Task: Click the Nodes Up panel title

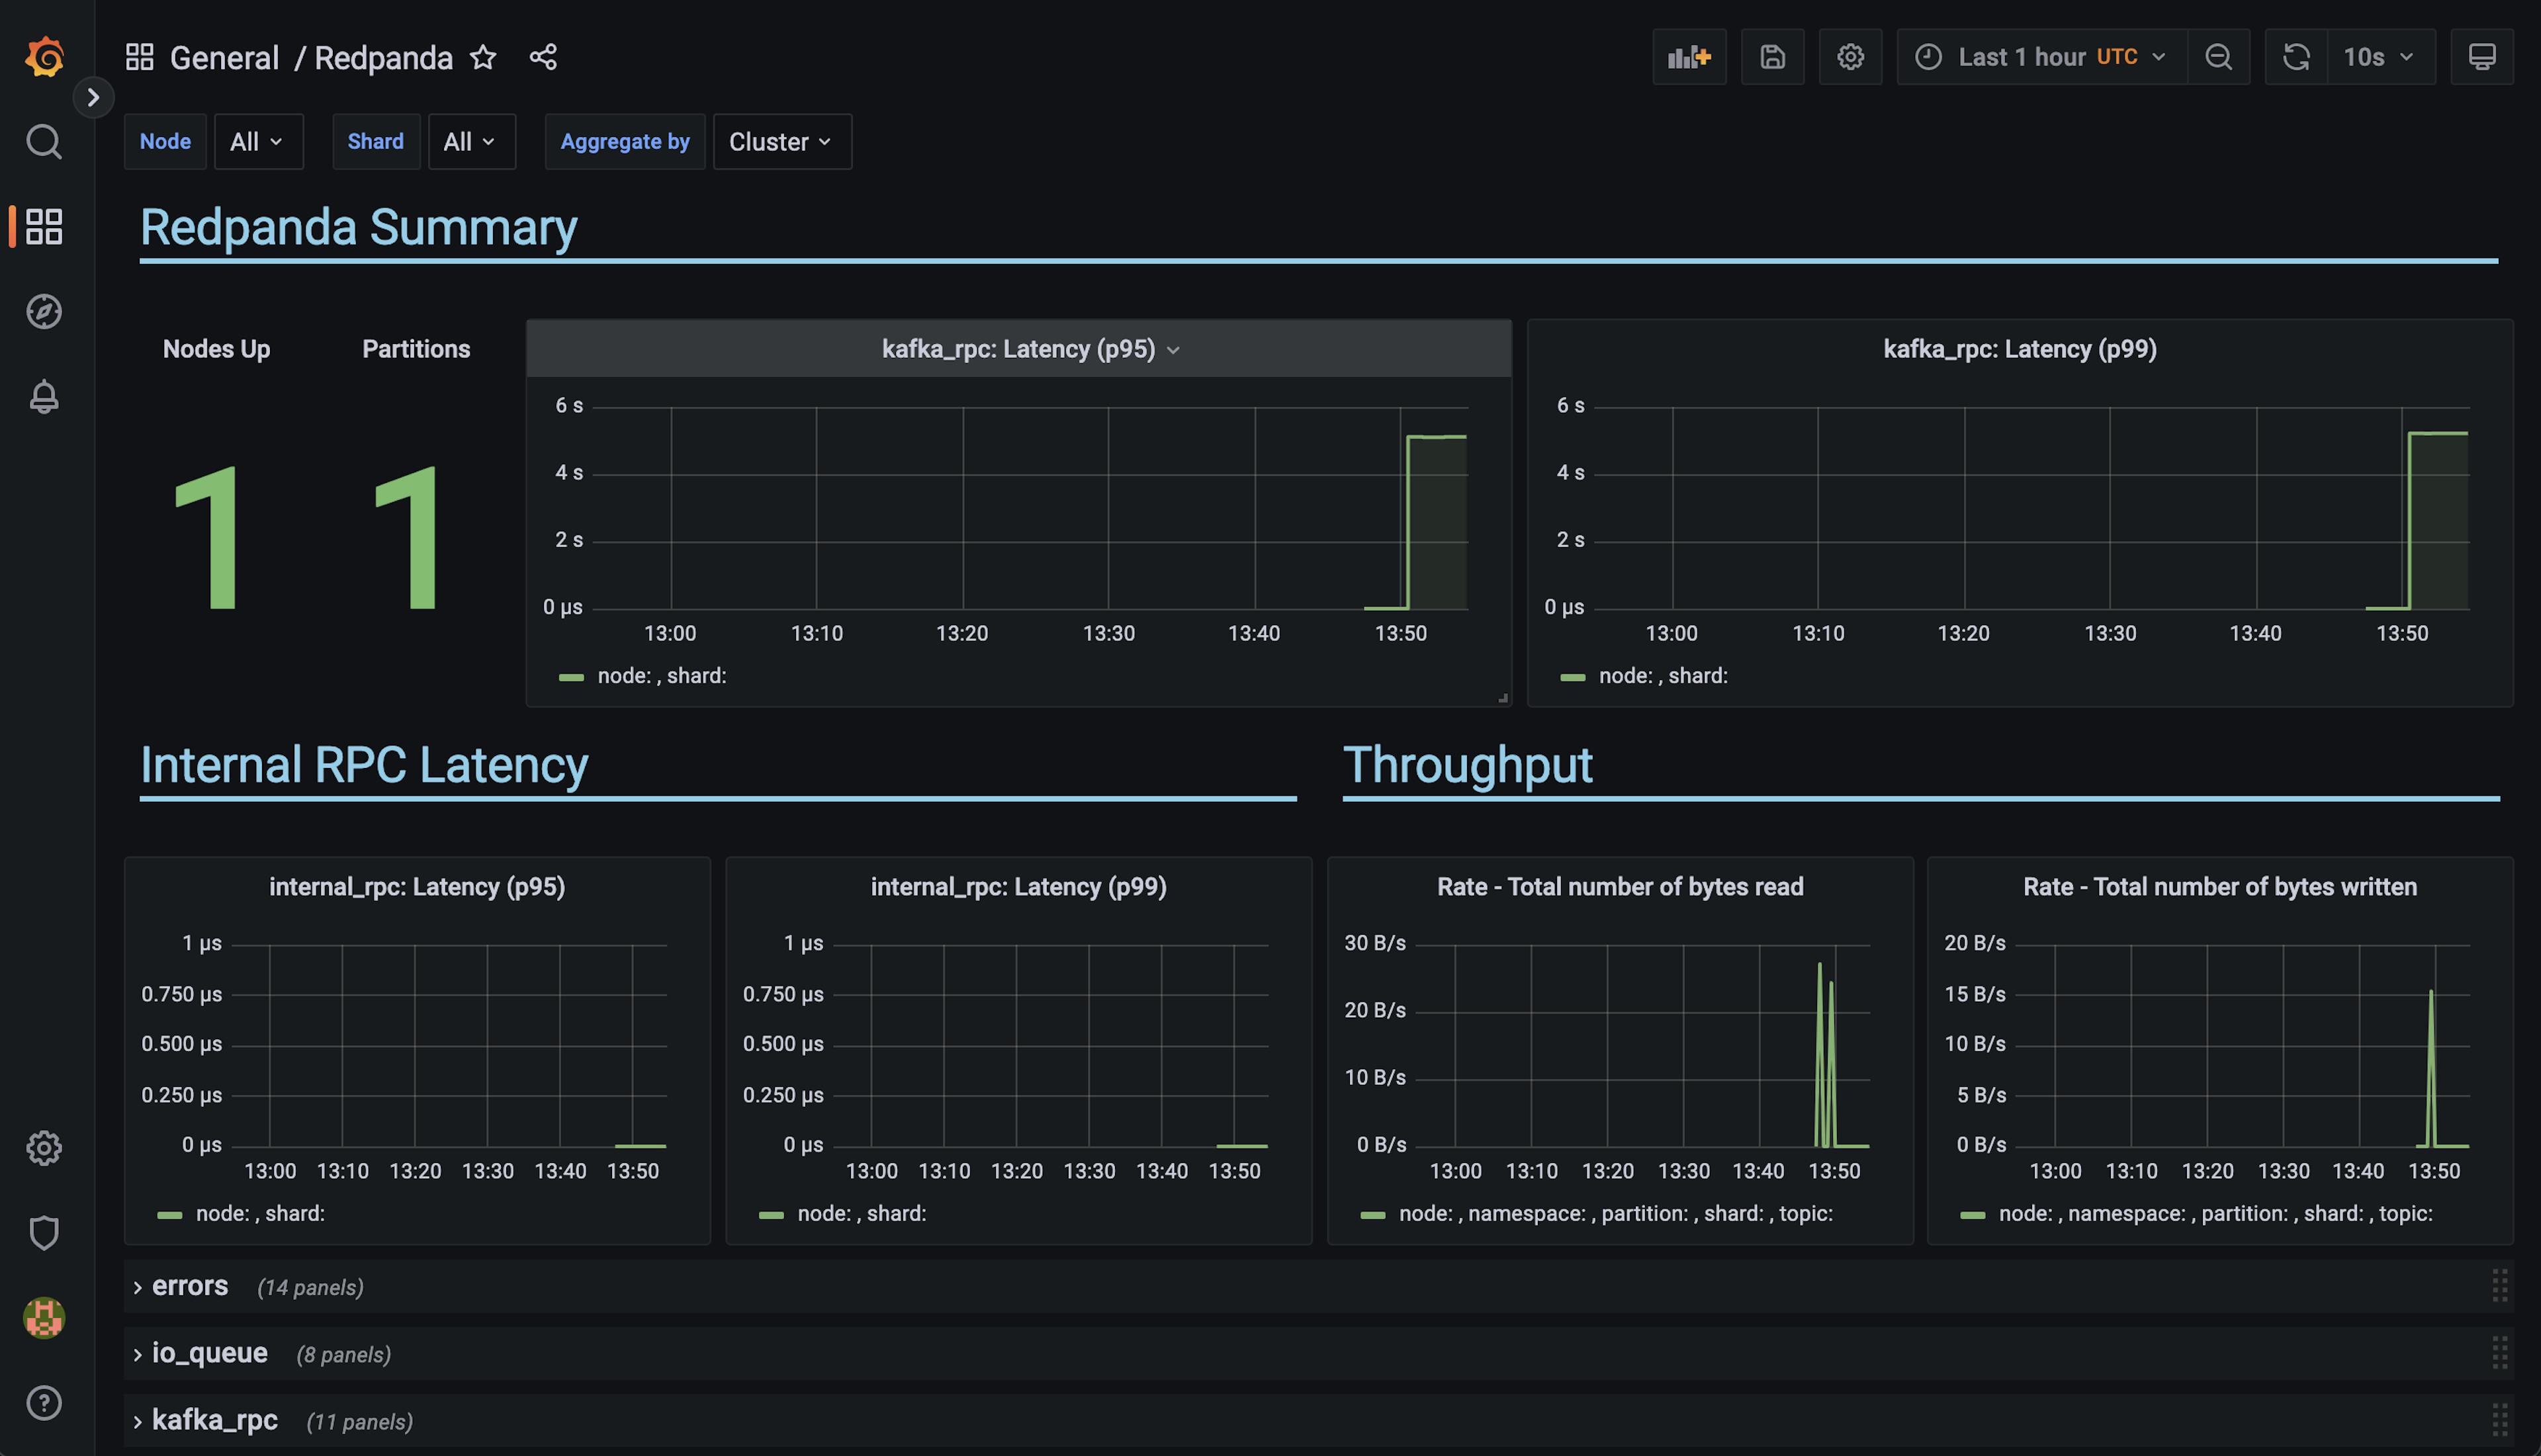Action: tap(216, 349)
